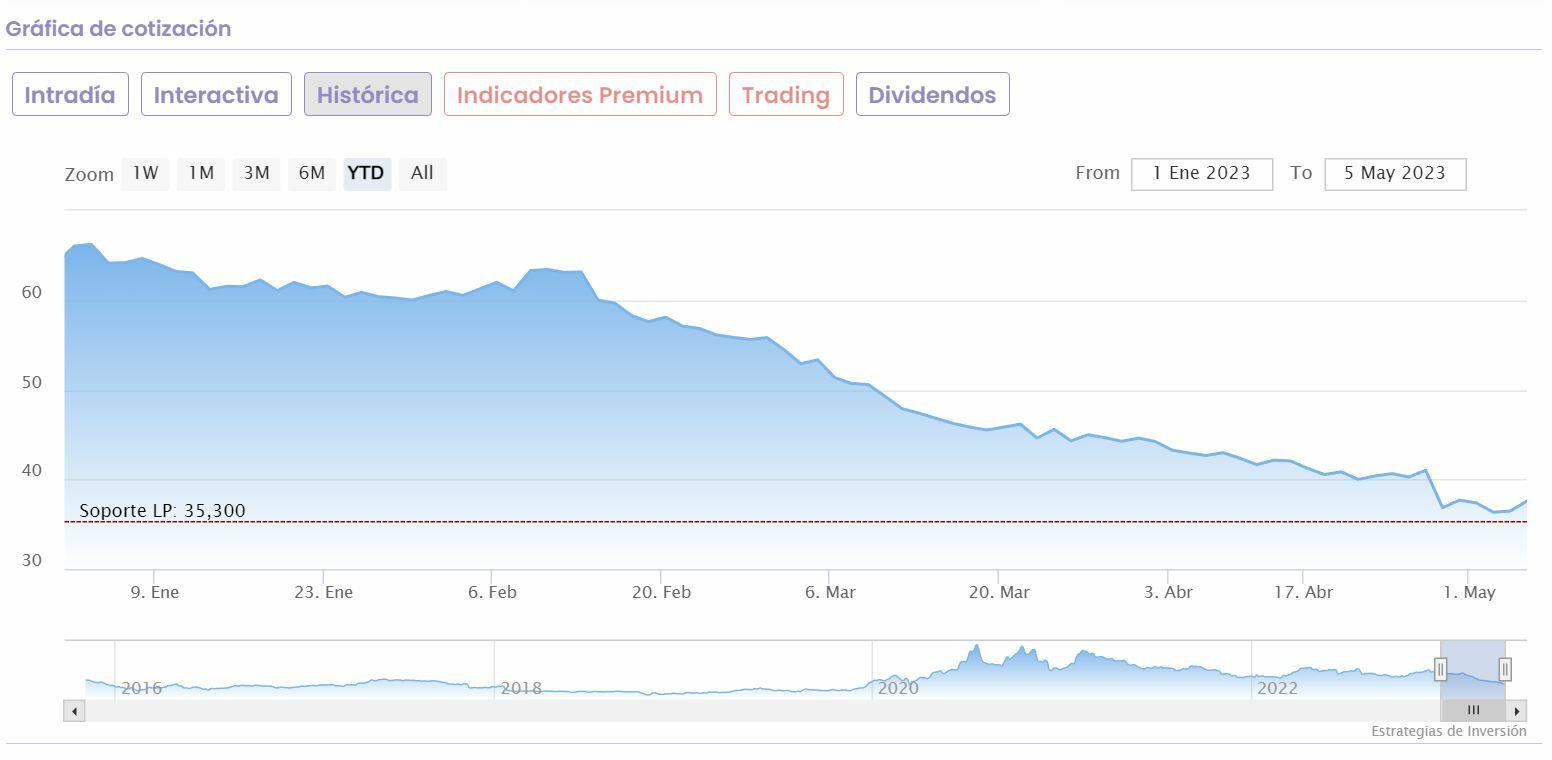Select the 1M zoom range

coord(201,173)
